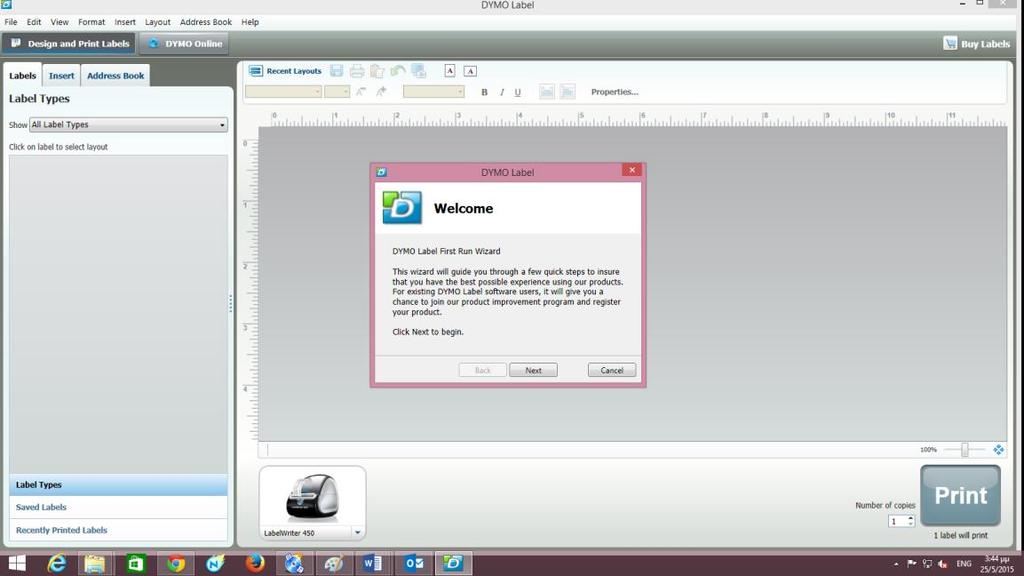This screenshot has width=1024, height=576.
Task: Open the Properties dialog
Action: tap(615, 92)
